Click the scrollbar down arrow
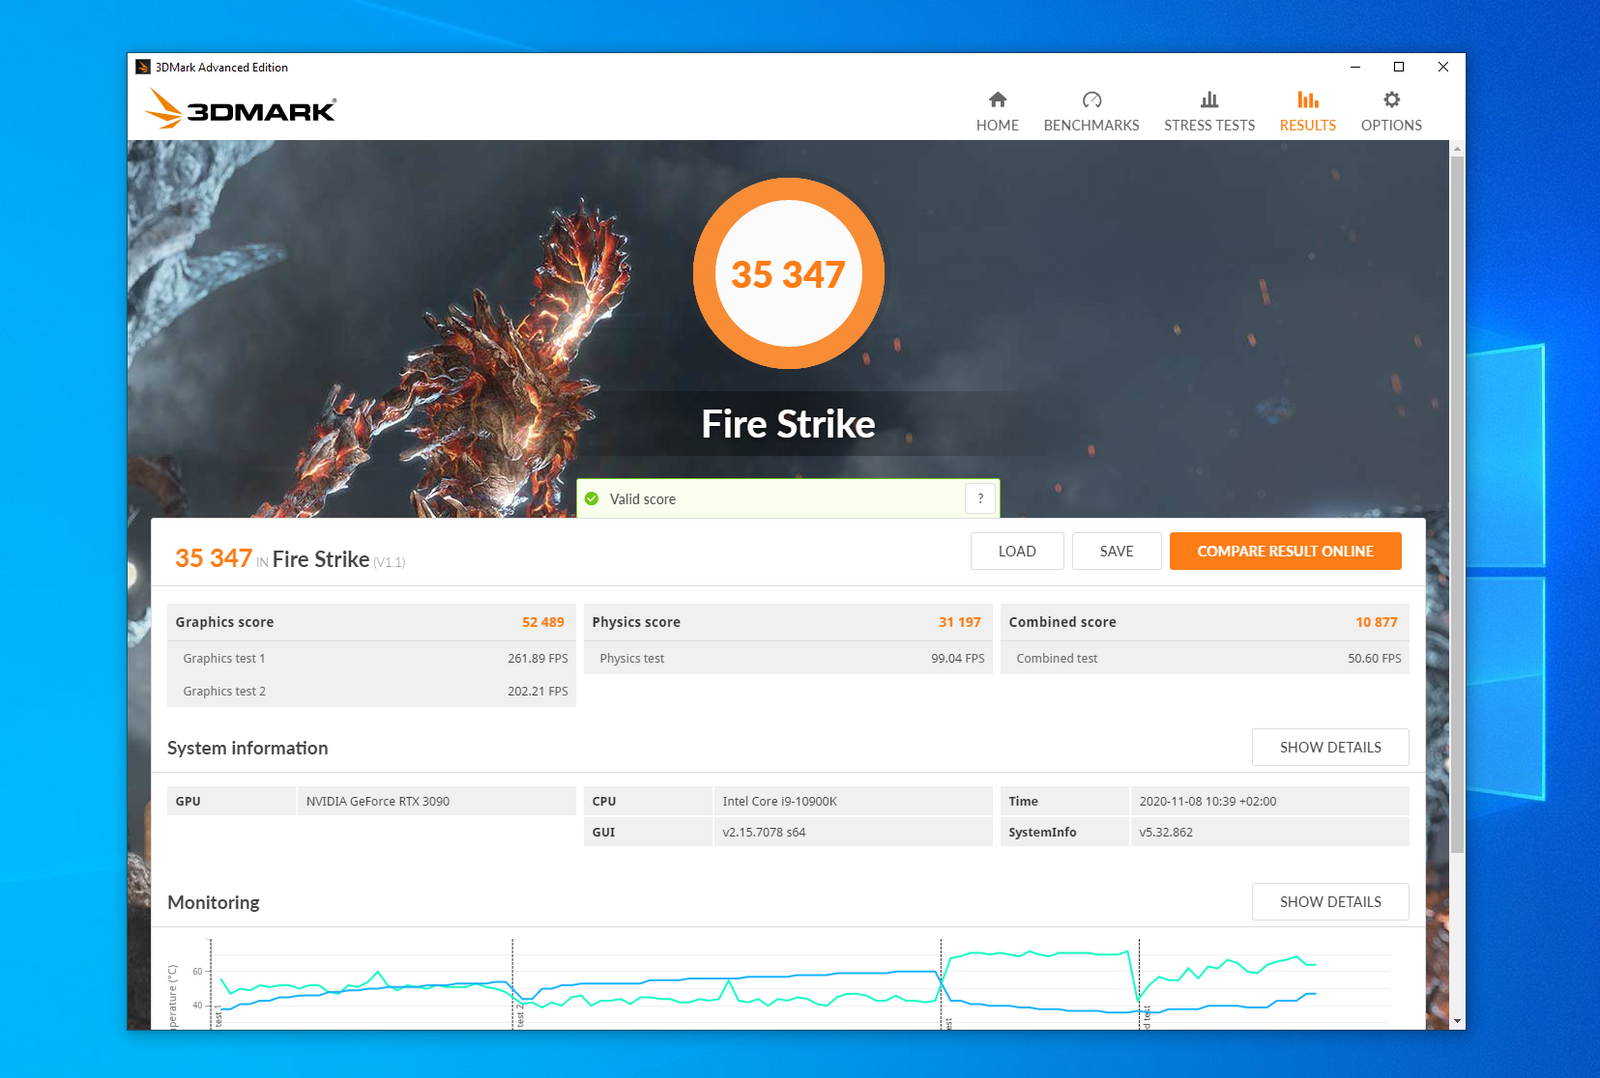The width and height of the screenshot is (1600, 1078). click(x=1457, y=1021)
